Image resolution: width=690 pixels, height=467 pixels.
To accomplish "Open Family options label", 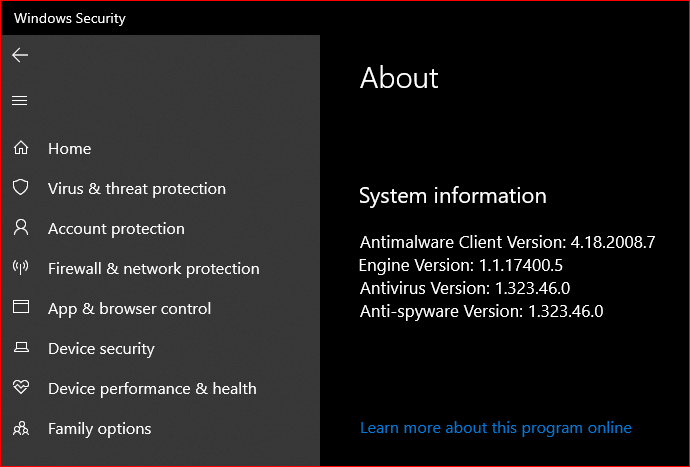I will (99, 429).
